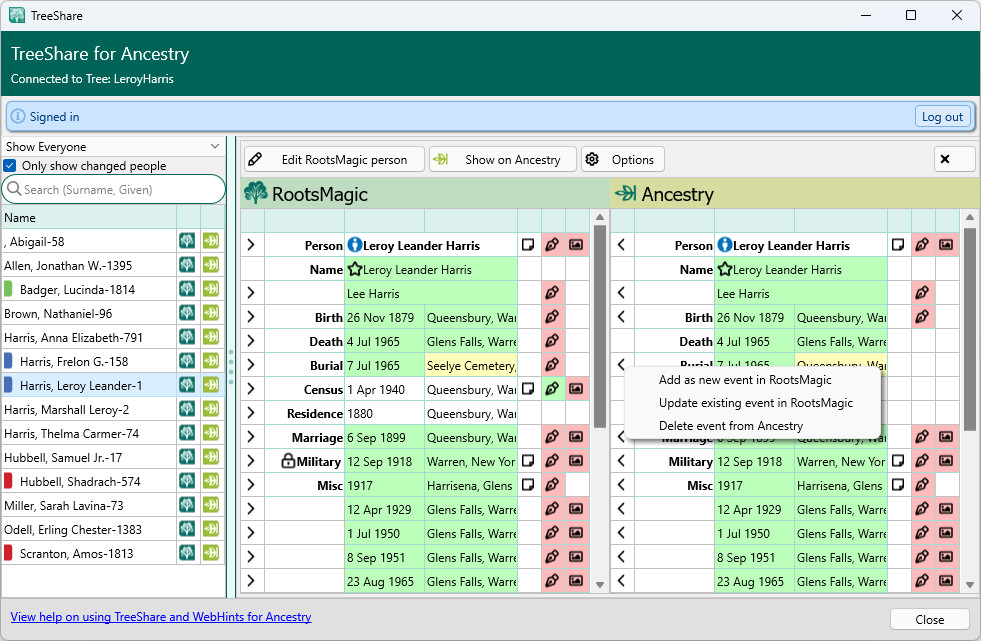The height and width of the screenshot is (641, 981).
Task: Open media icon on RootsMagic Census row
Action: pos(576,388)
